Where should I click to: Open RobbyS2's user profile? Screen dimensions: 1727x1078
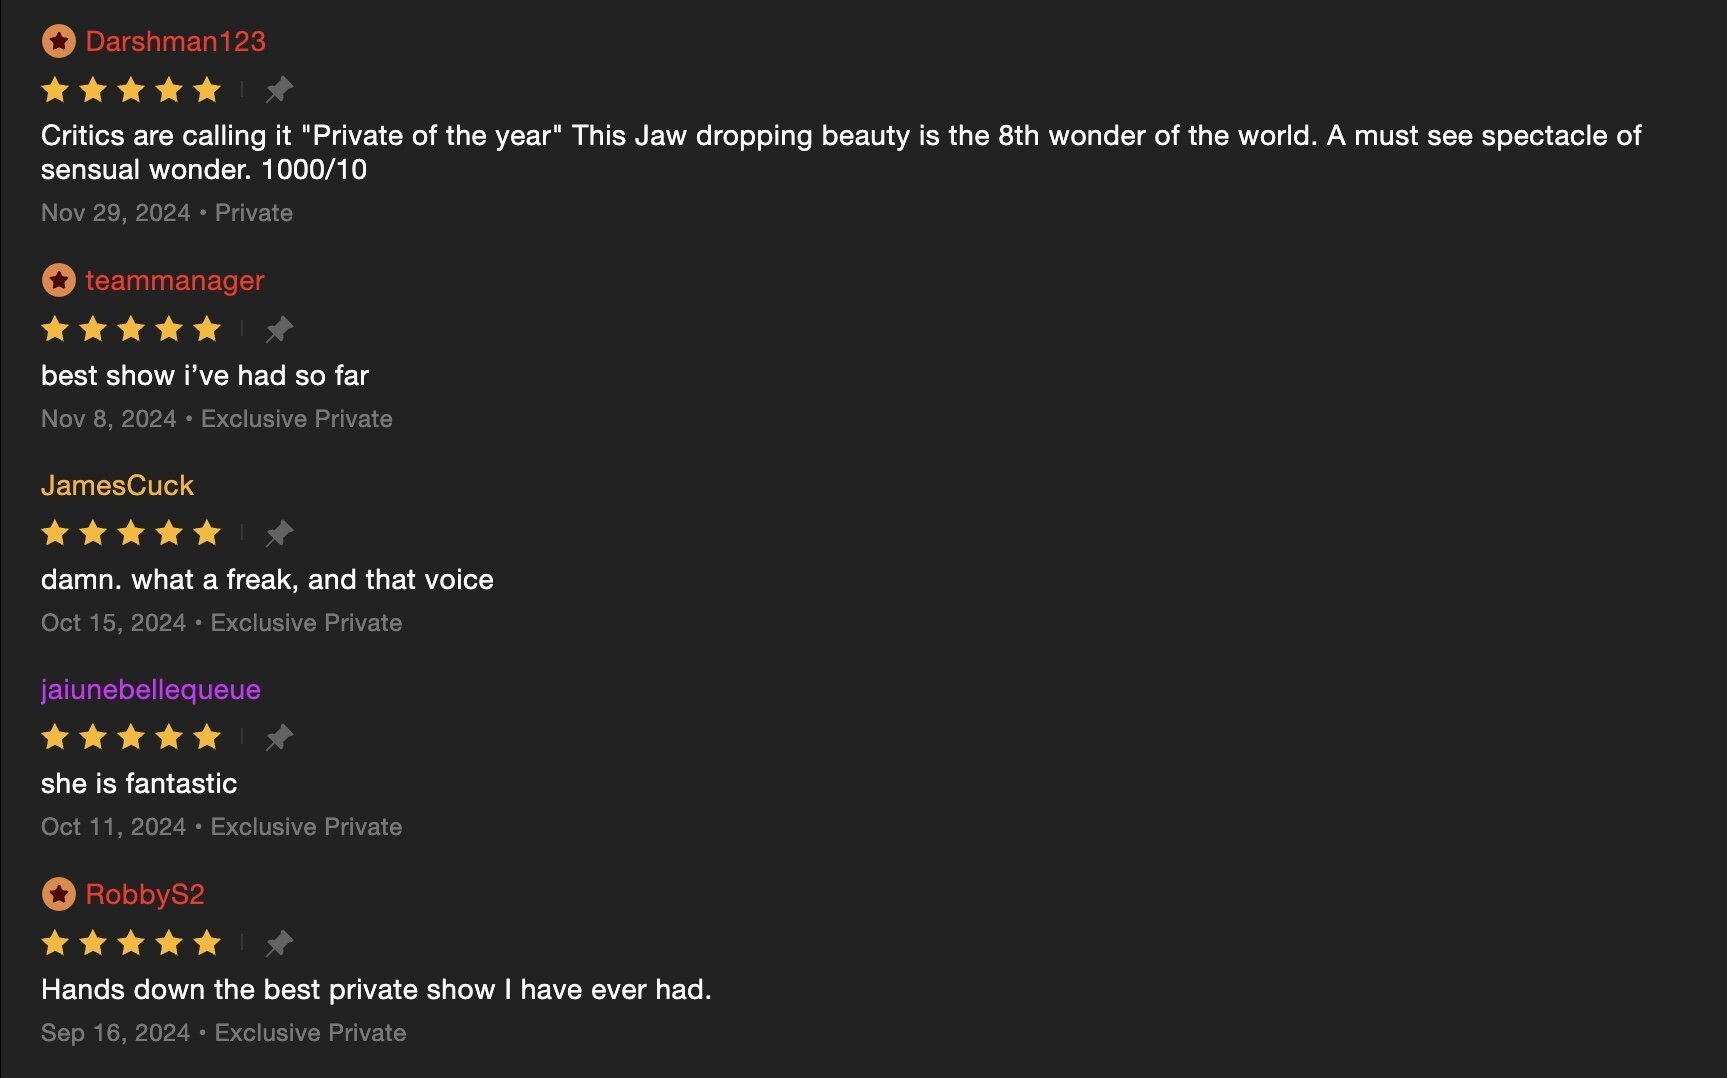click(x=144, y=894)
